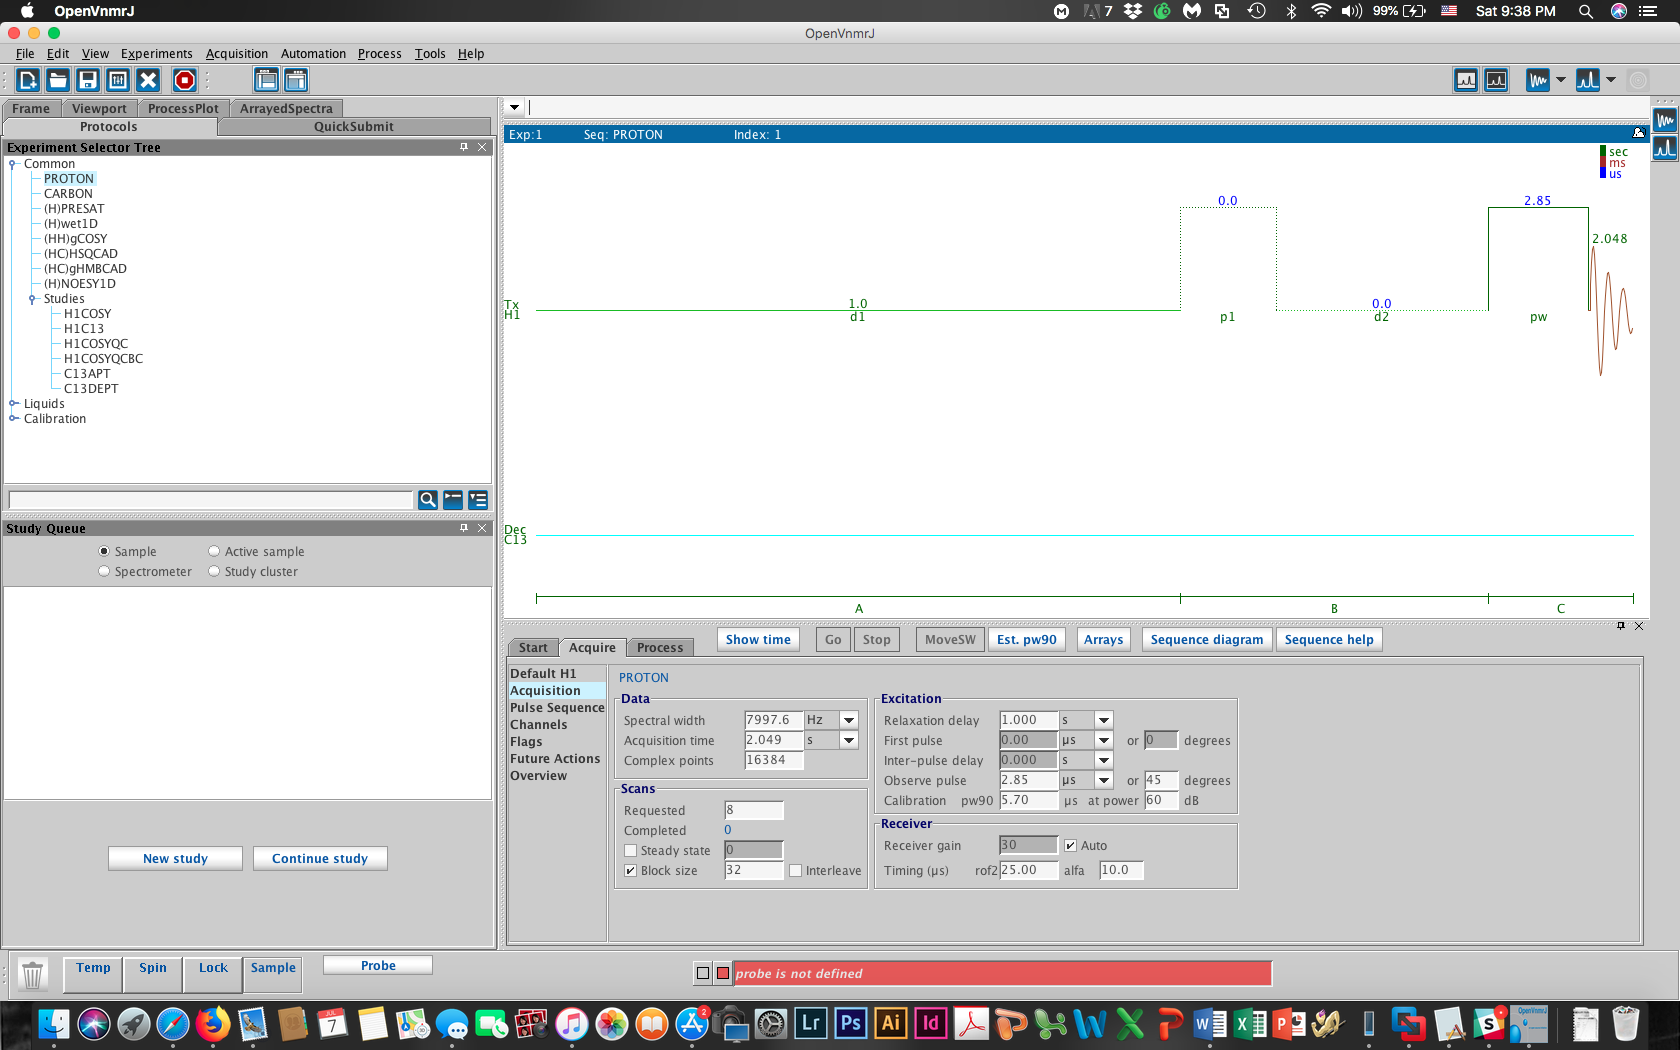Uncheck the Block size checkbox
Viewport: 1680px width, 1050px height.
(x=631, y=871)
